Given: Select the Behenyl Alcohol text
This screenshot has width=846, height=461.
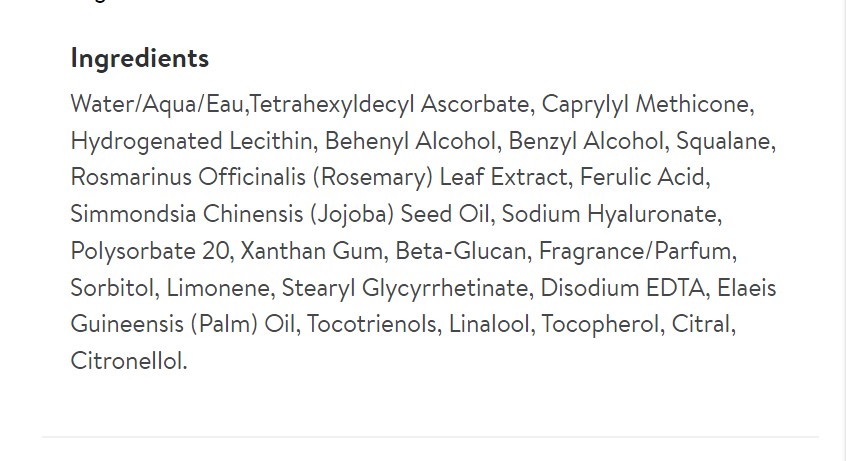Looking at the screenshot, I should [x=410, y=142].
